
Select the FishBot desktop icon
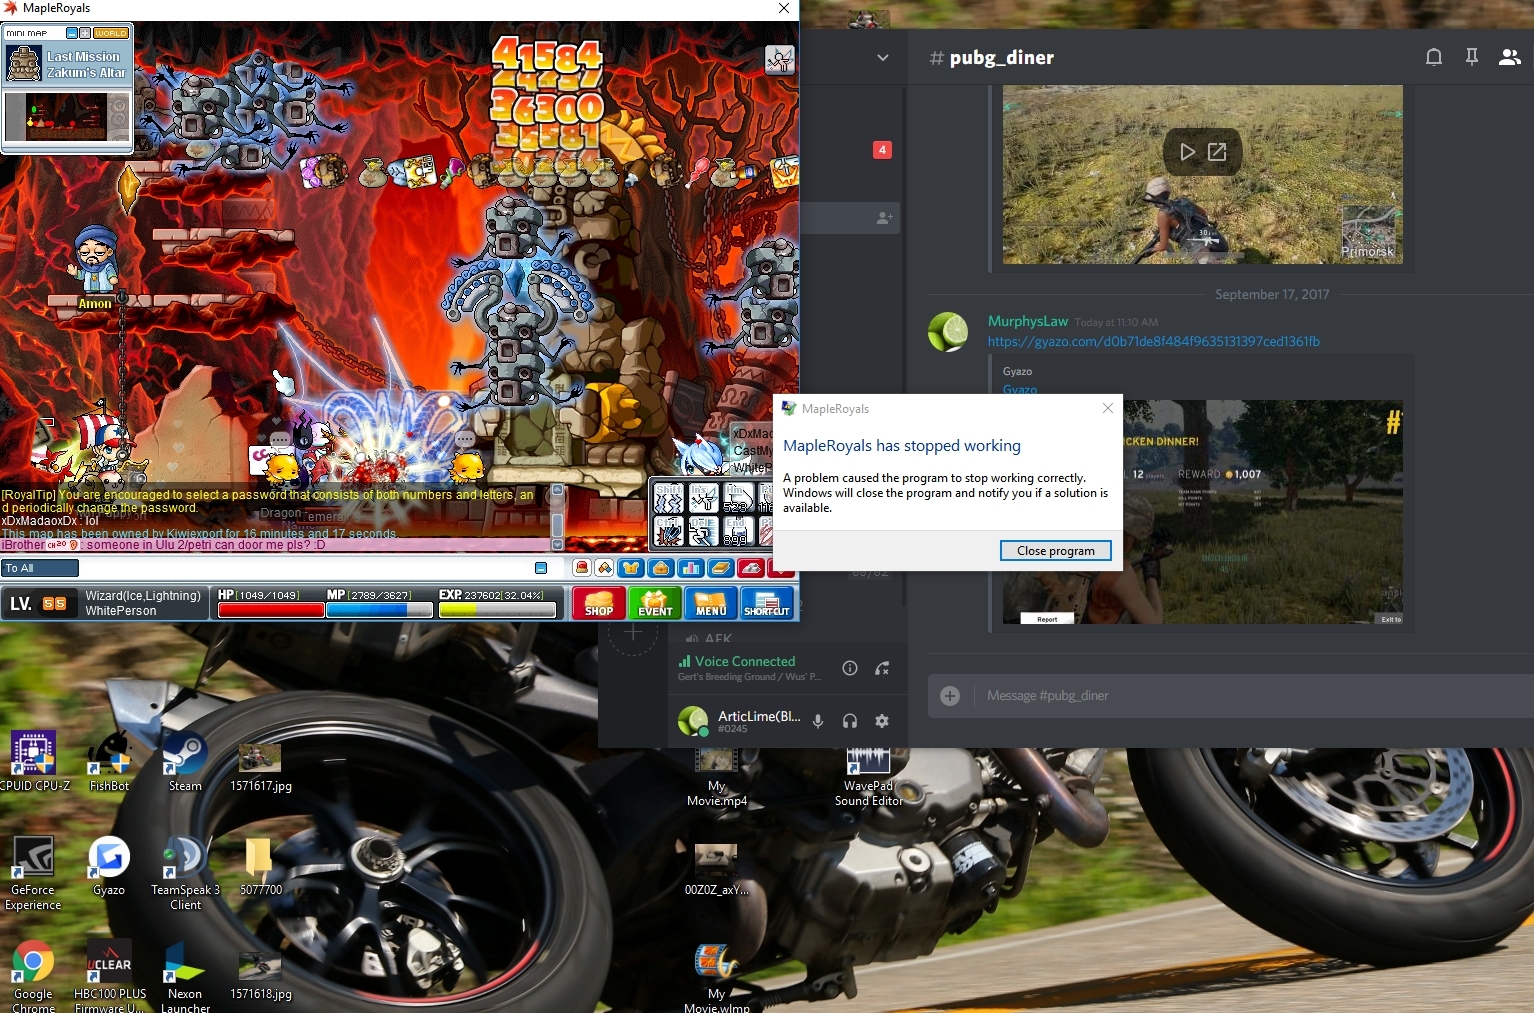point(109,763)
